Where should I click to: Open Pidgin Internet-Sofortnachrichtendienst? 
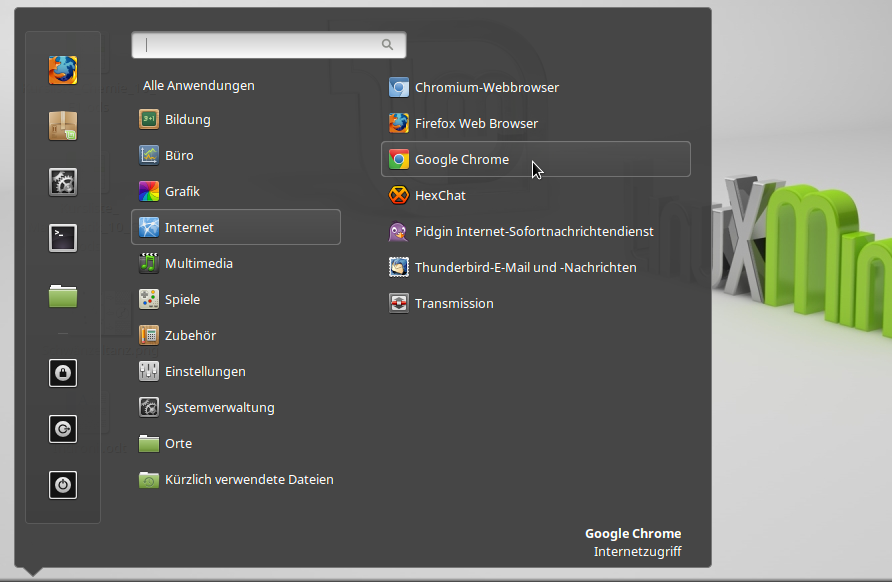(535, 232)
